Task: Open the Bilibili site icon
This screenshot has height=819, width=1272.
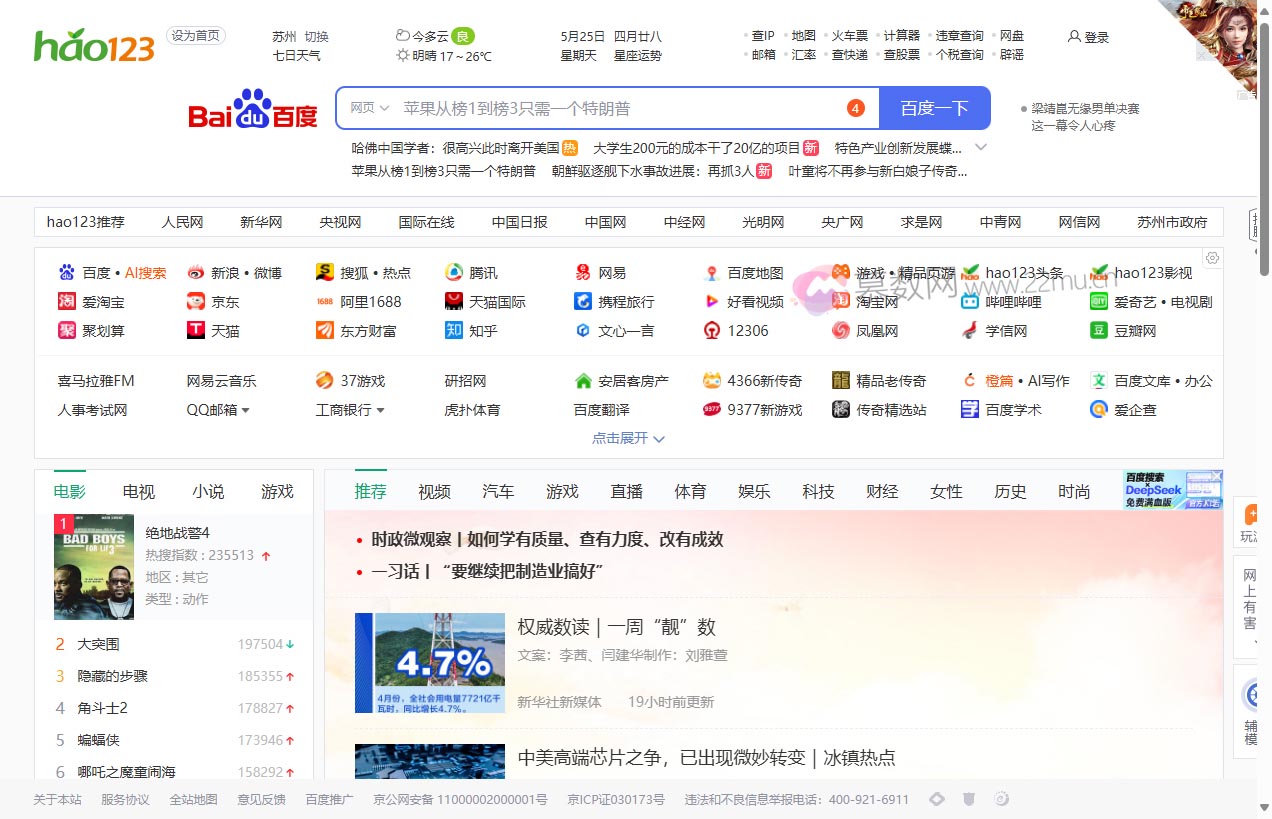Action: tap(970, 302)
